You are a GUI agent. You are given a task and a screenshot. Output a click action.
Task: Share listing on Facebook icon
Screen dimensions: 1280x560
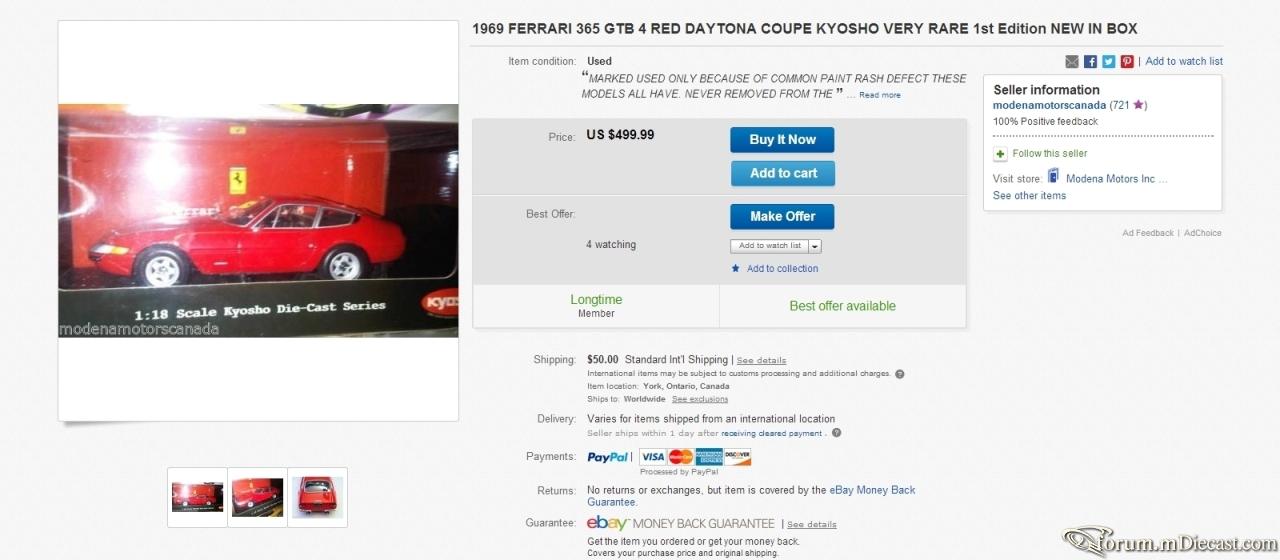[1090, 61]
